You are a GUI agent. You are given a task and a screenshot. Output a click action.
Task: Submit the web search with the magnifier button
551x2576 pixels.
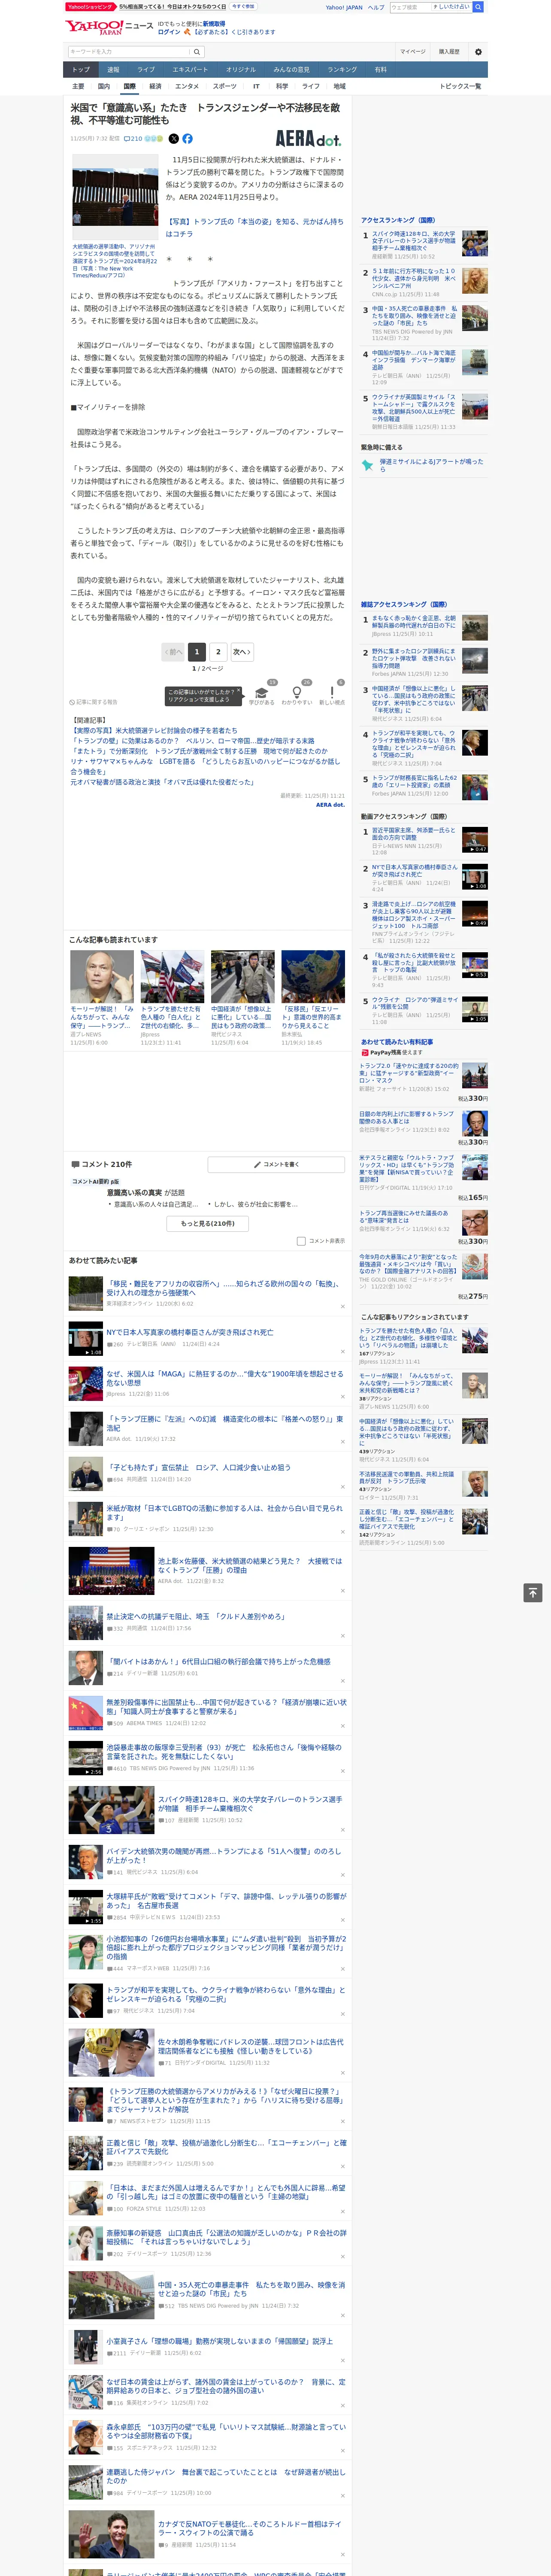478,7
